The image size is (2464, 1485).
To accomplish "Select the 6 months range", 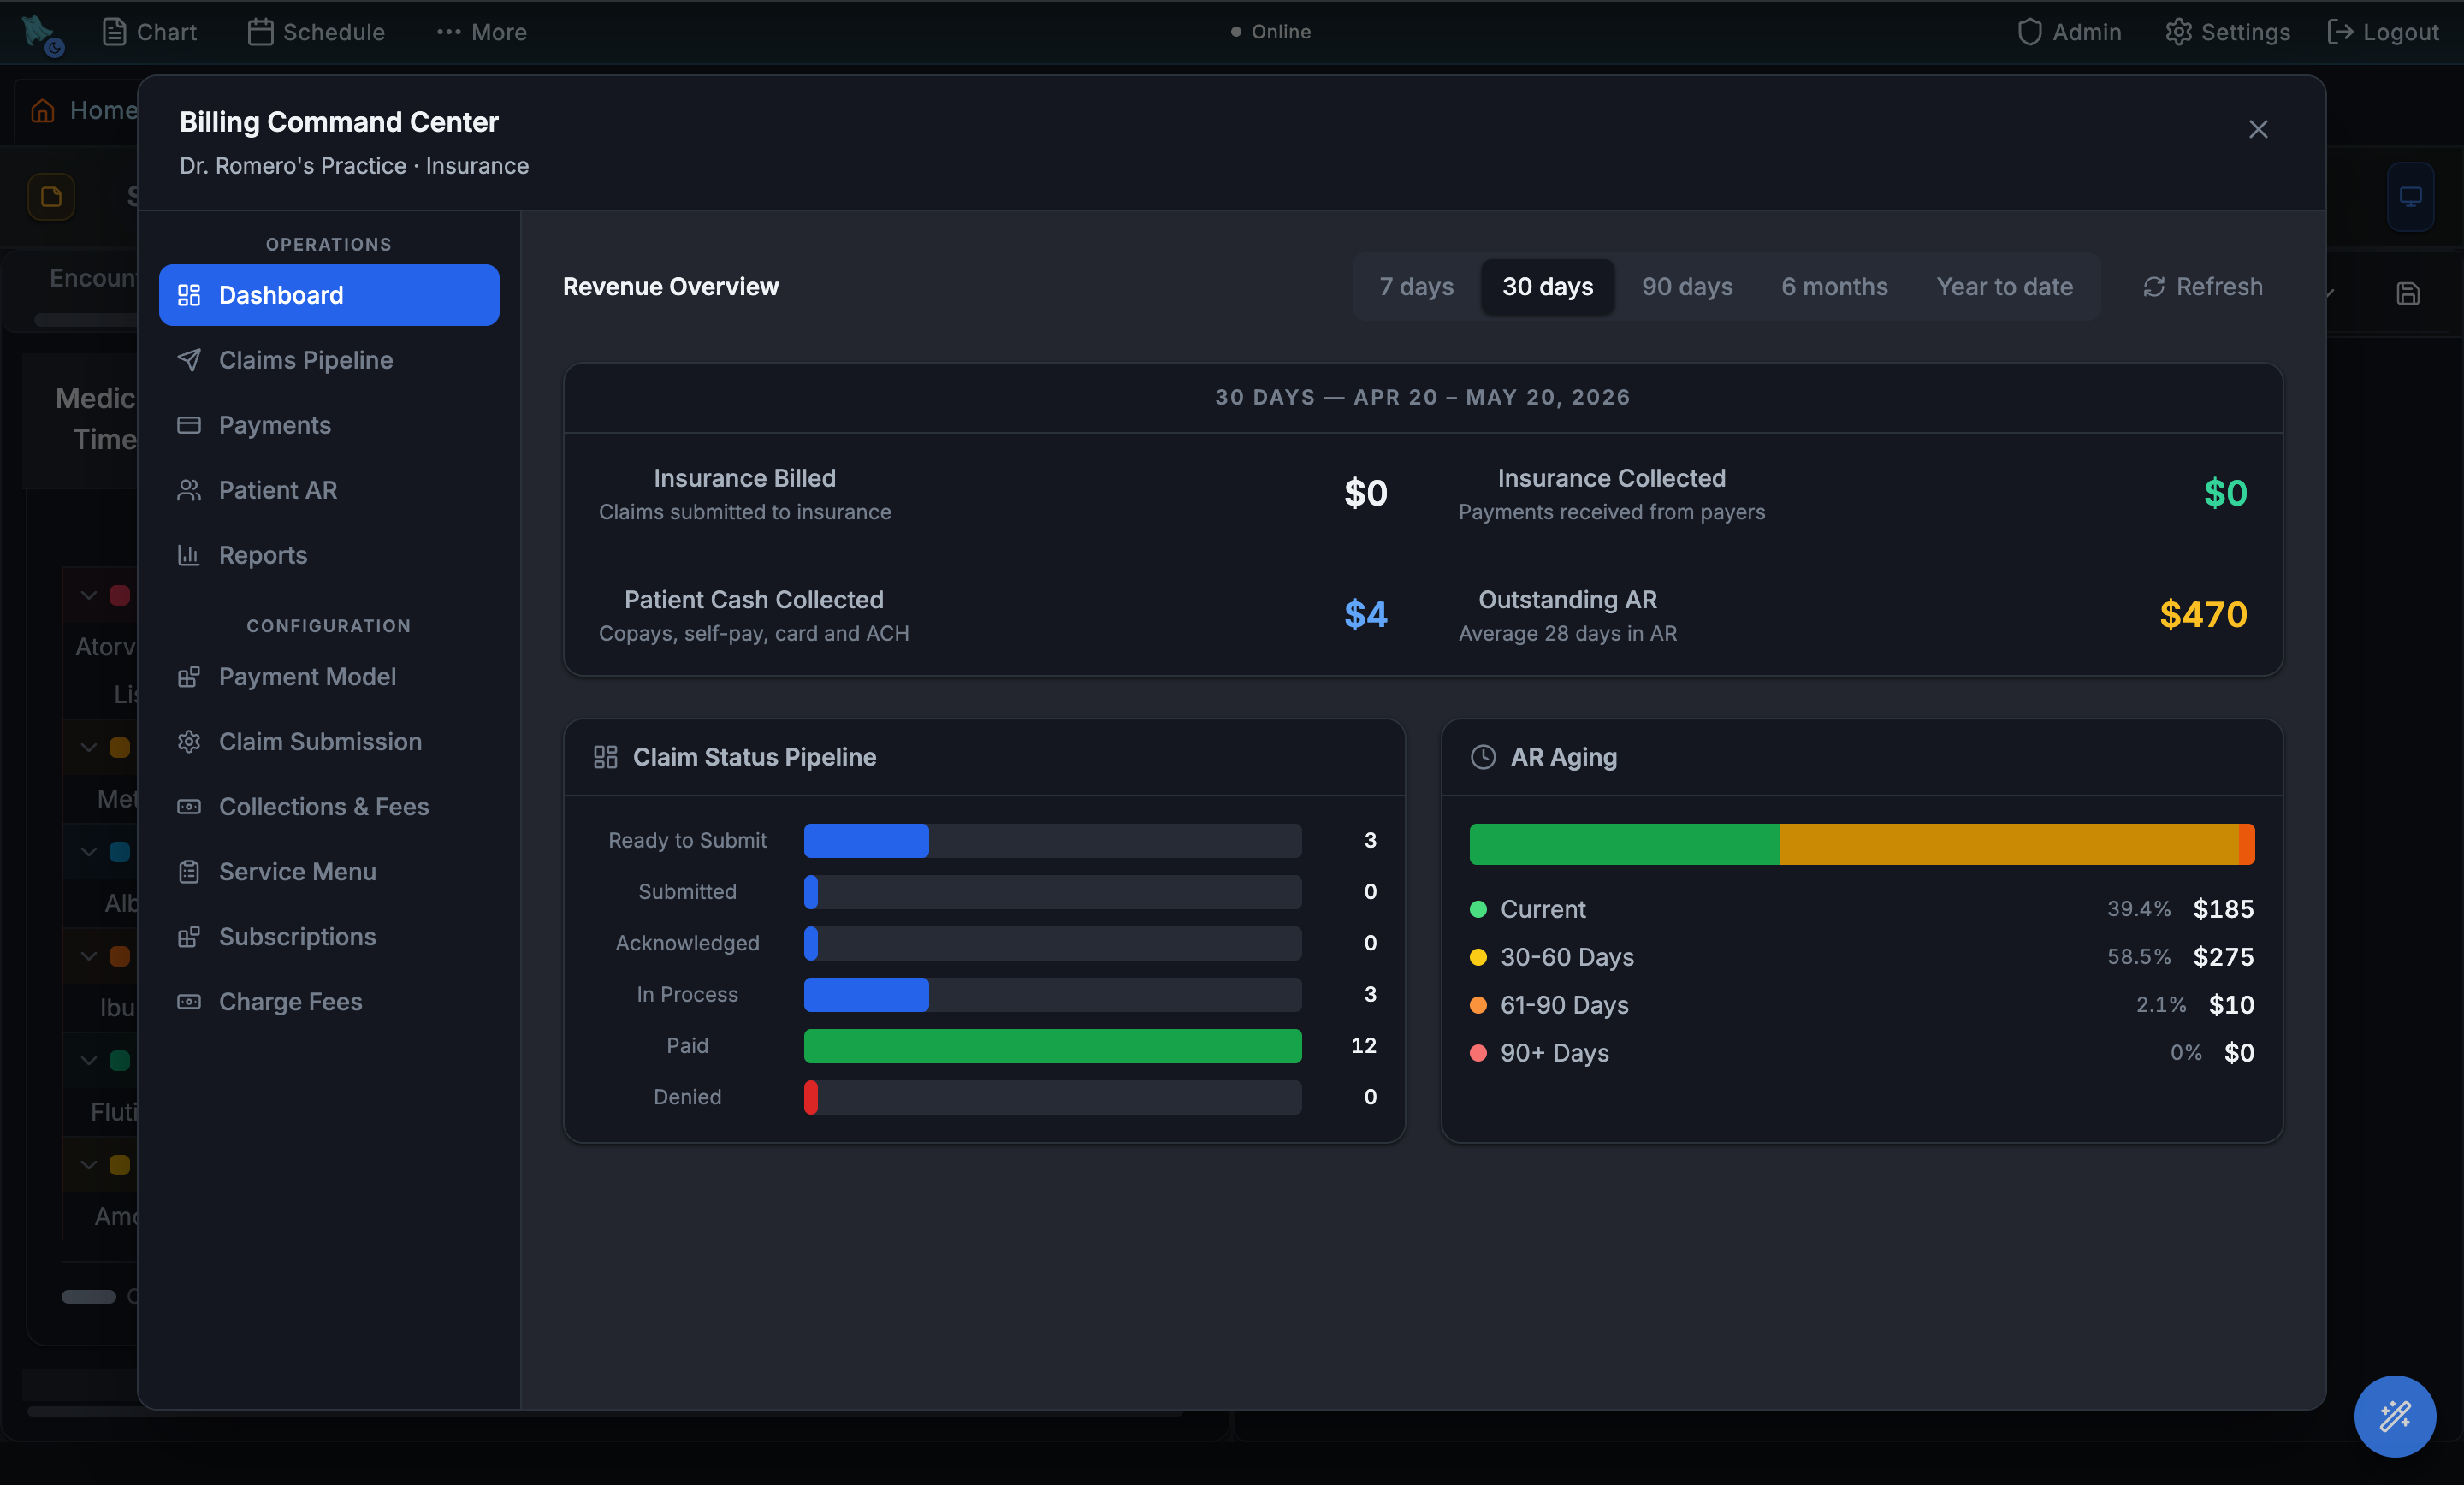I will pos(1834,287).
